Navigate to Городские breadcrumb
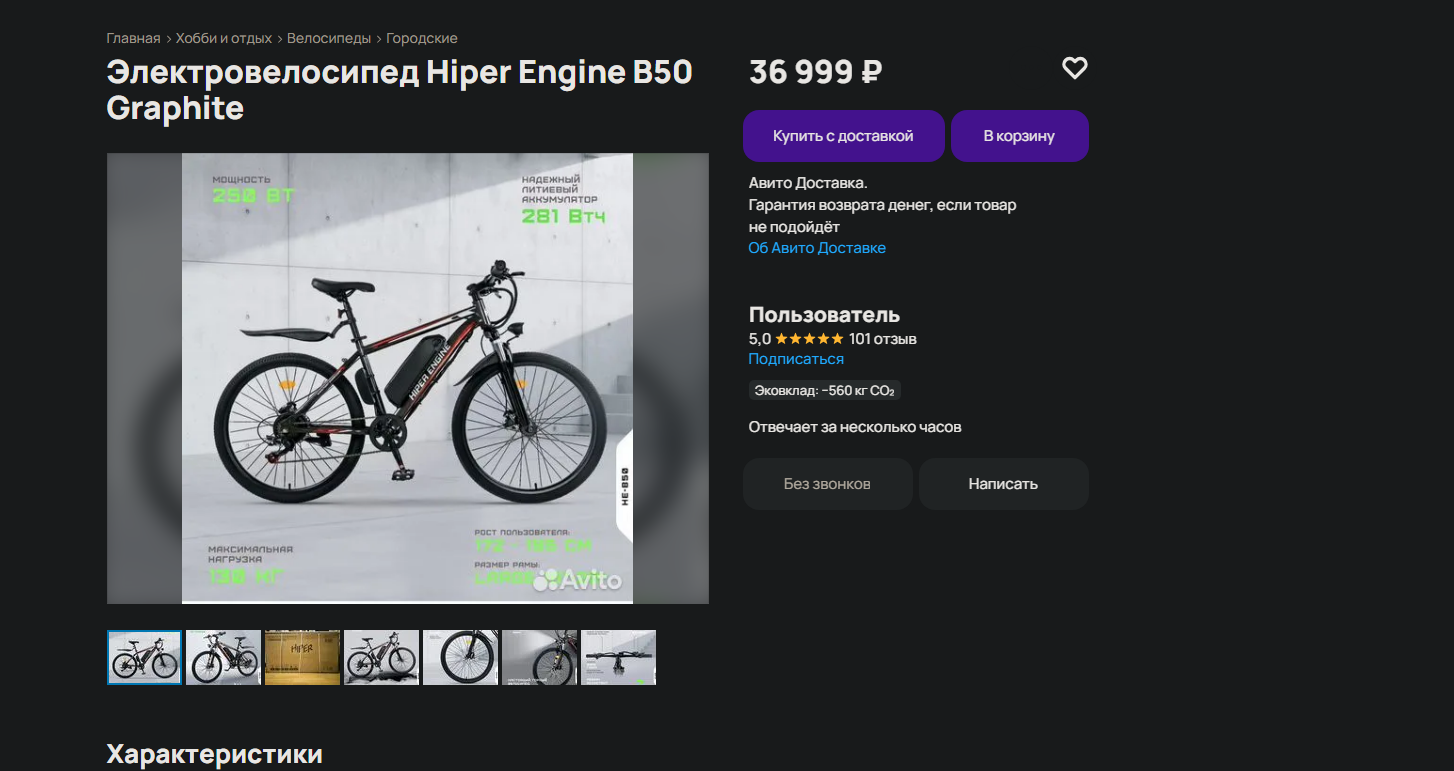This screenshot has width=1454, height=771. [x=422, y=38]
